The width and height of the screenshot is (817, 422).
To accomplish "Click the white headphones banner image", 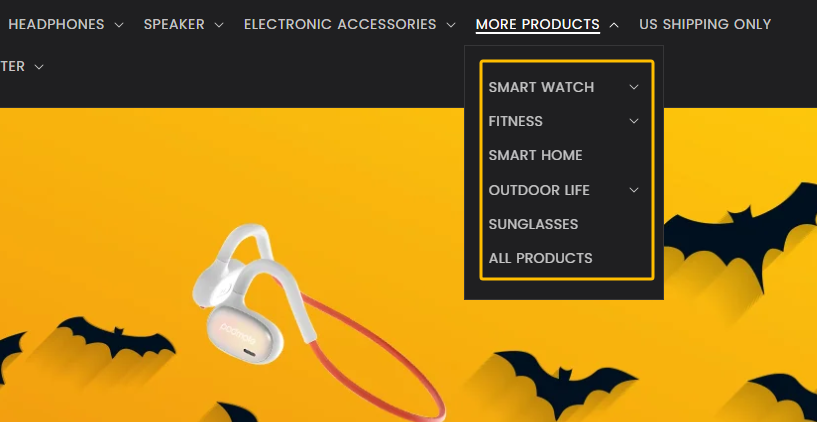I will click(319, 320).
